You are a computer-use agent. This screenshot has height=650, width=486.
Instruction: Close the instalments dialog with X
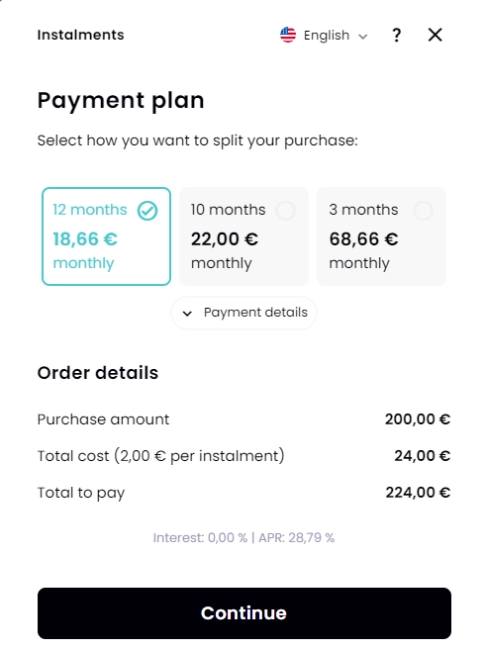435,35
